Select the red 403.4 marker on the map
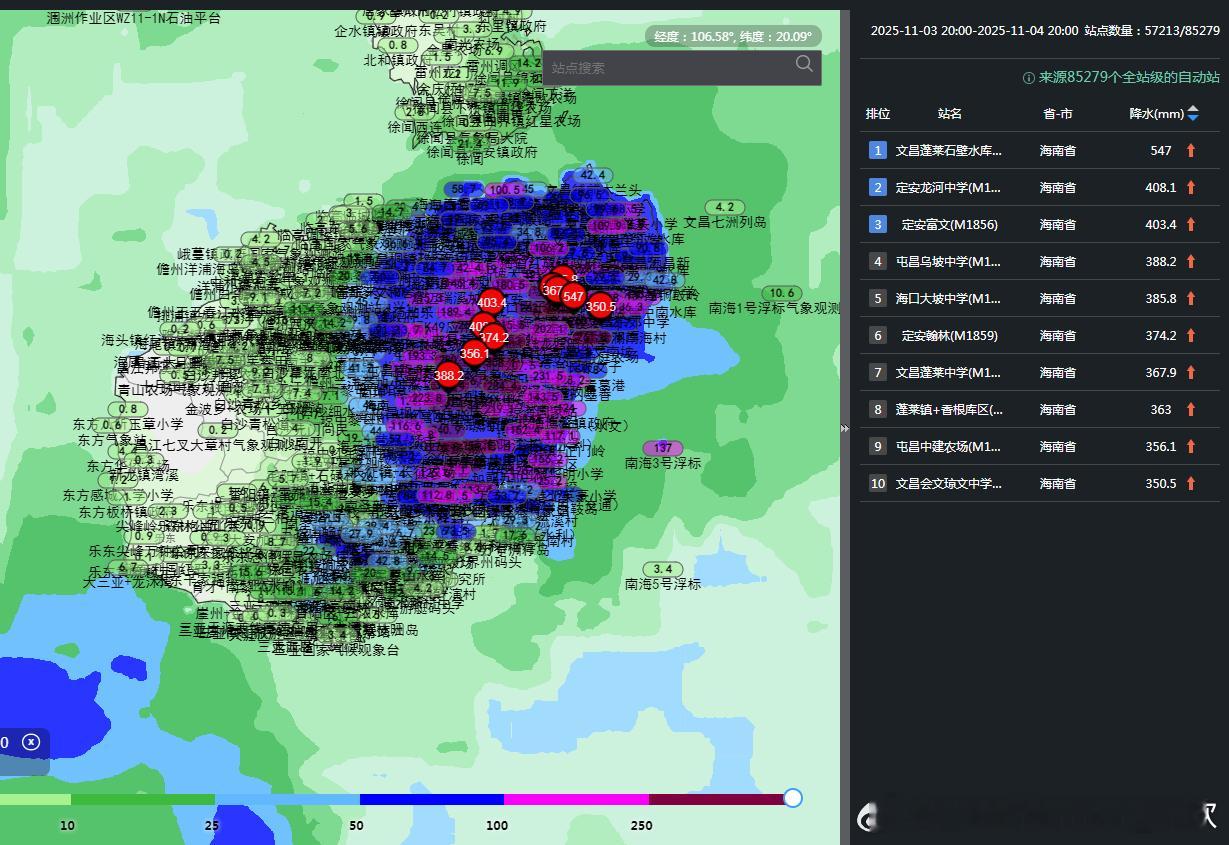The width and height of the screenshot is (1229, 845). pos(491,302)
